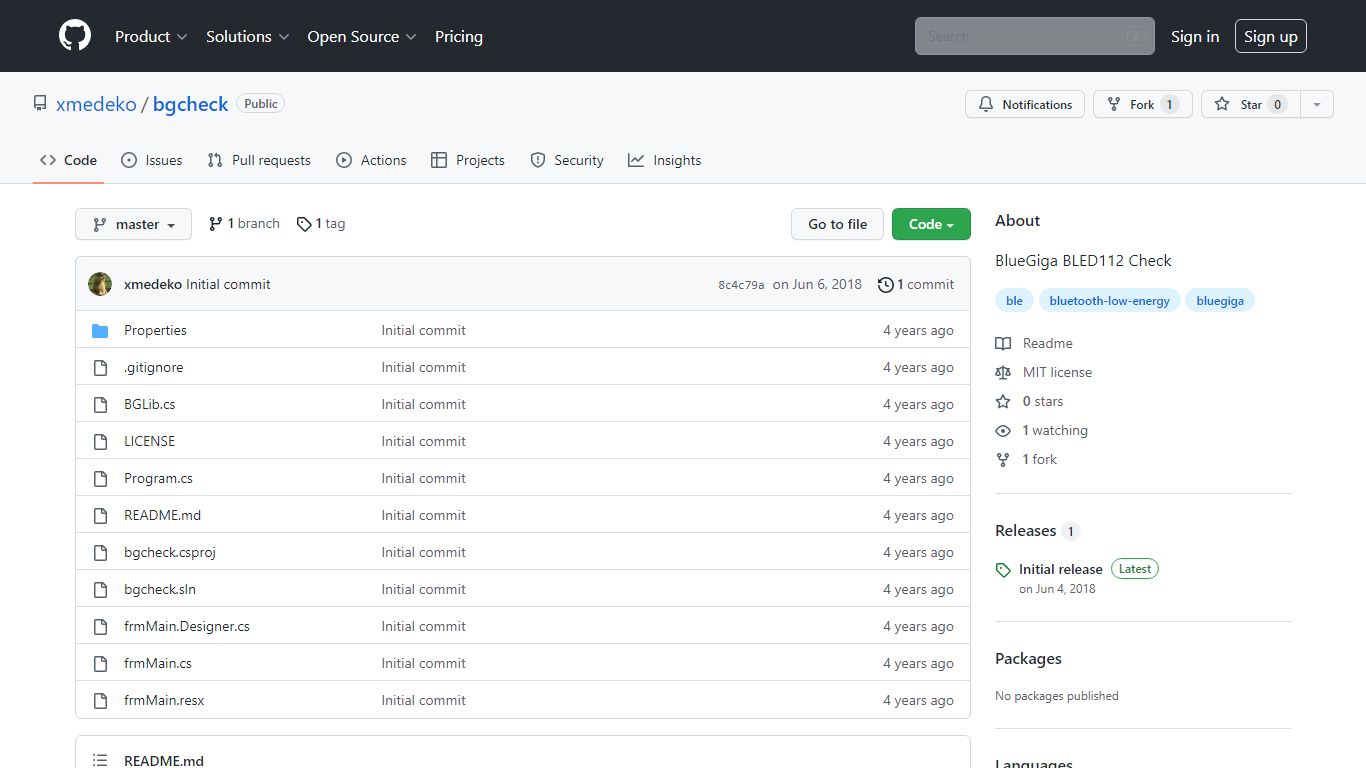The height and width of the screenshot is (768, 1366).
Task: Click the Notifications button
Action: pyautogui.click(x=1025, y=104)
